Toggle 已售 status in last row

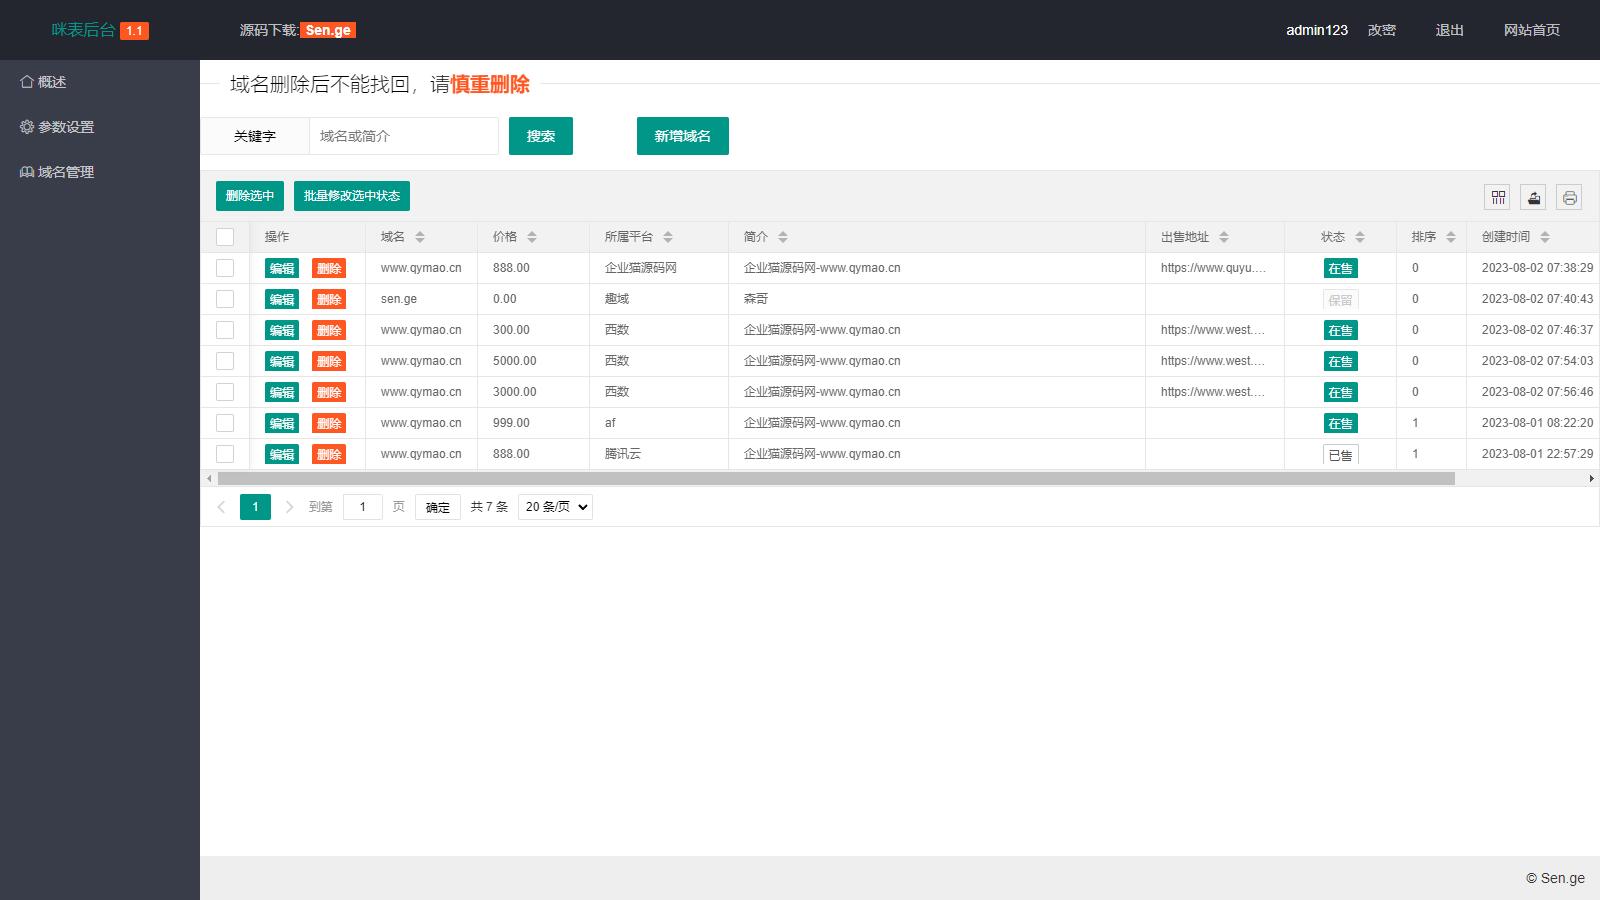coord(1340,455)
